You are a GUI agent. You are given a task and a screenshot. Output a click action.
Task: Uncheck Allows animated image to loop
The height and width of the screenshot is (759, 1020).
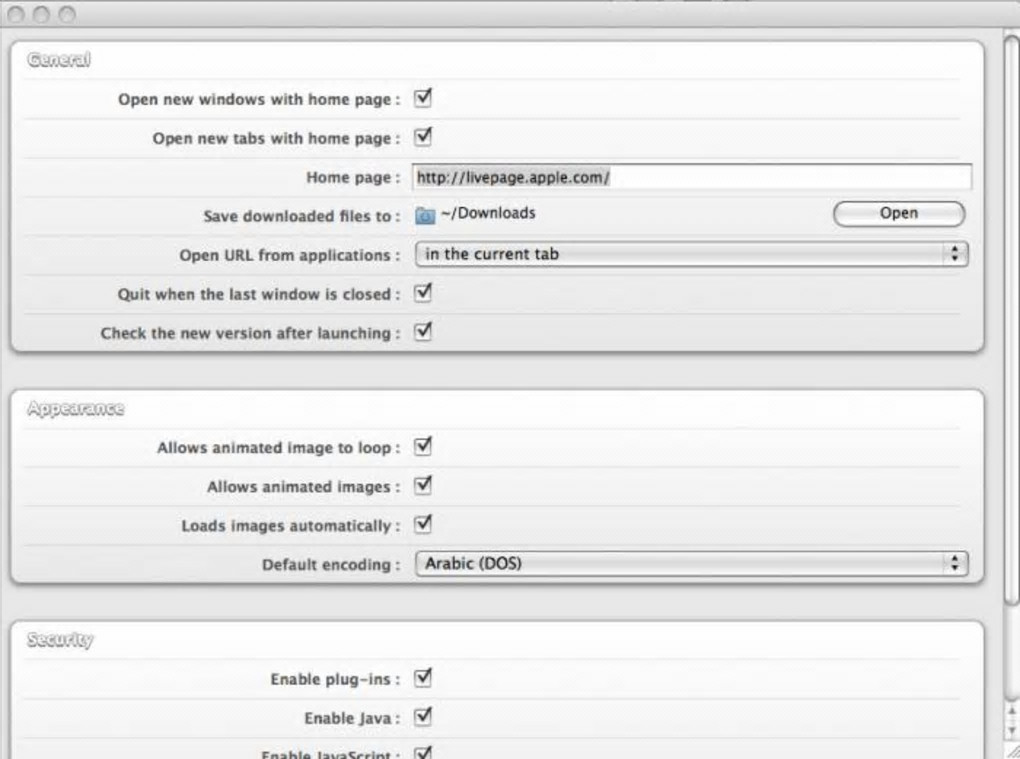423,446
